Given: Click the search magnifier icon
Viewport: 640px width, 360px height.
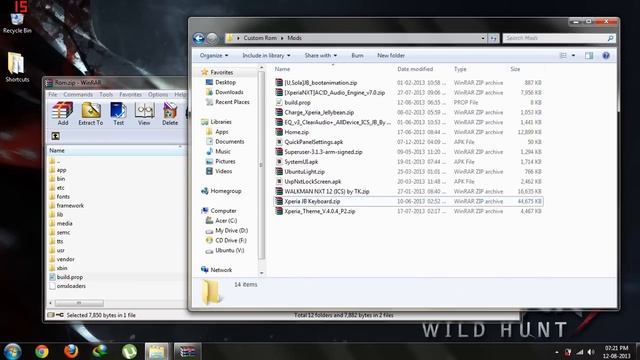Looking at the screenshot, I should [610, 38].
